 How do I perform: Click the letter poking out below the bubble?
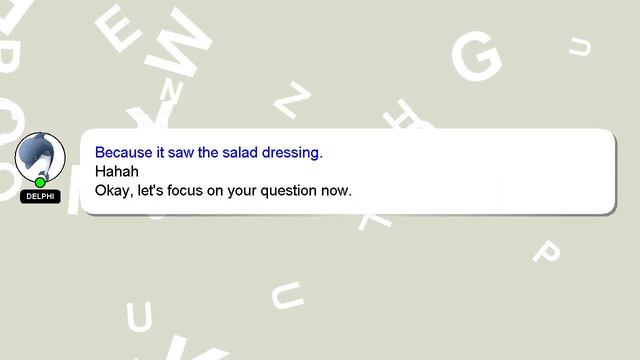(375, 222)
